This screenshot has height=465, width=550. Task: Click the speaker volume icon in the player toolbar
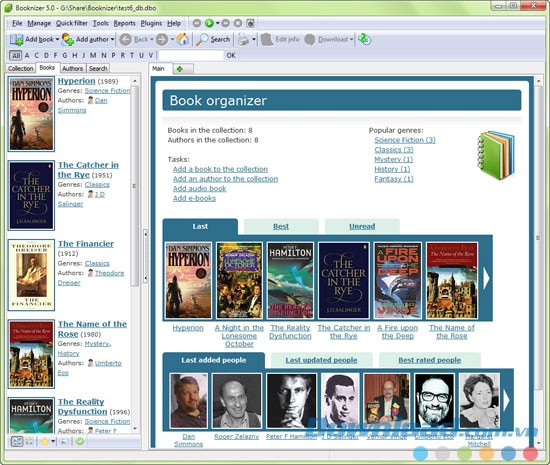250,23
